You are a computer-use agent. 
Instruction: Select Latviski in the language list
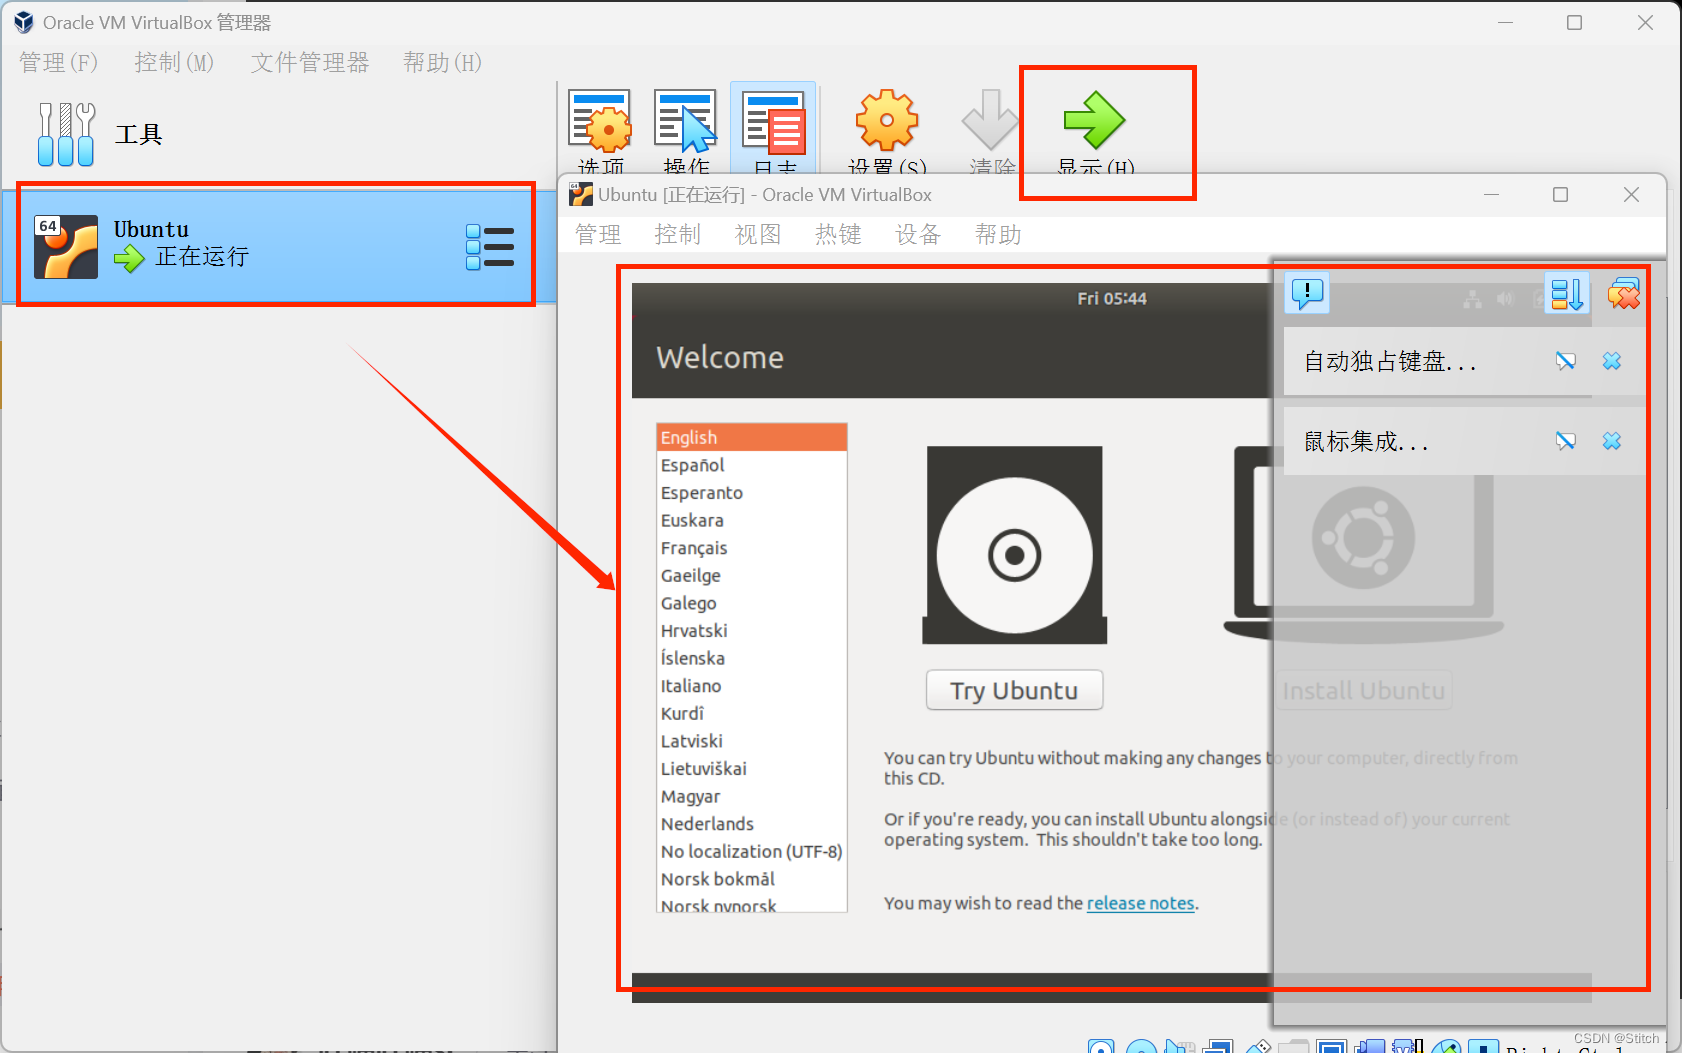pos(752,741)
